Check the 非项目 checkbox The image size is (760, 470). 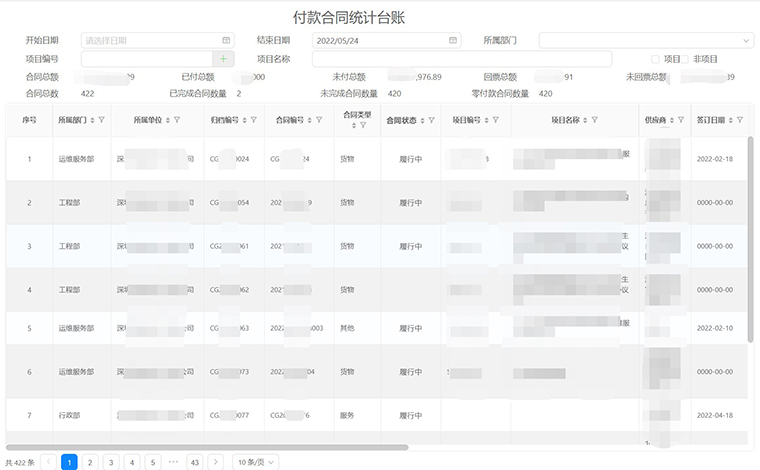(x=686, y=59)
